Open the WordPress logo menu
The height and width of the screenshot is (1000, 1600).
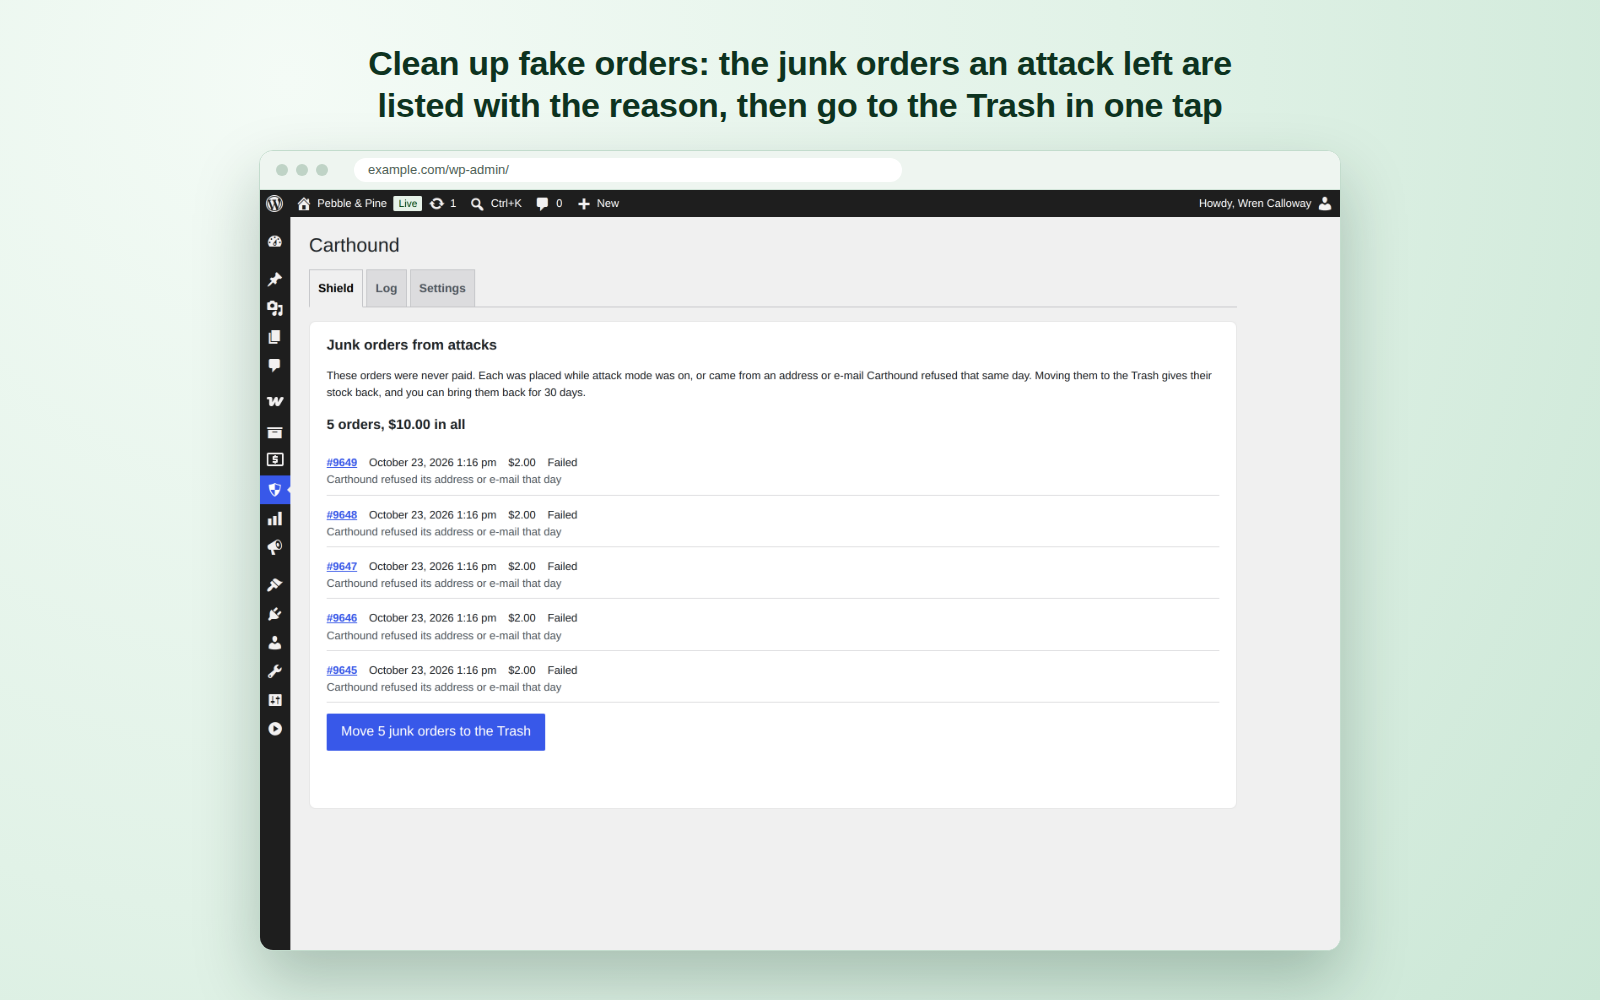click(275, 203)
